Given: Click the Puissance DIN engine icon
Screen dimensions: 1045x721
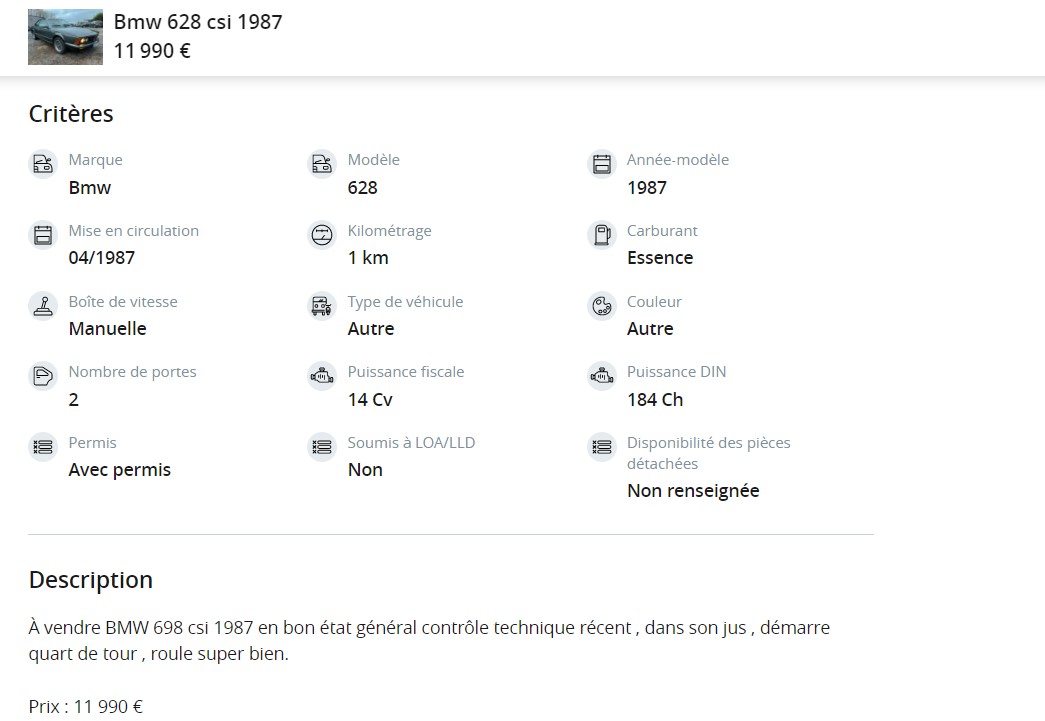Looking at the screenshot, I should tap(601, 376).
